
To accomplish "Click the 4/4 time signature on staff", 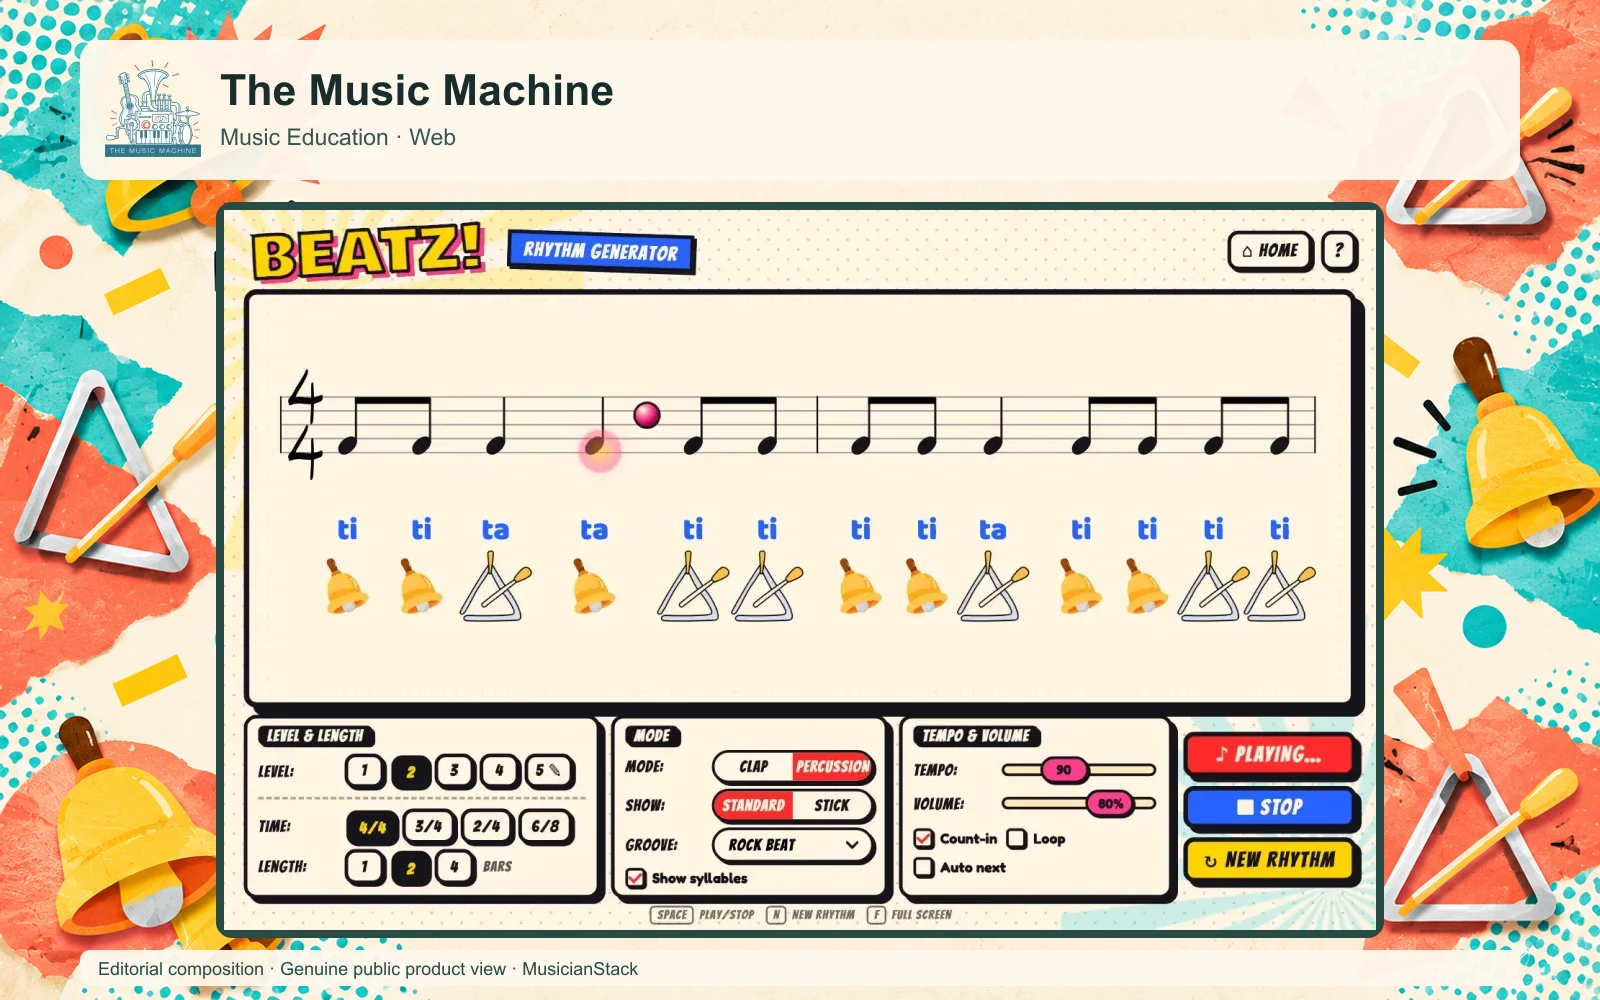I will click(x=305, y=424).
